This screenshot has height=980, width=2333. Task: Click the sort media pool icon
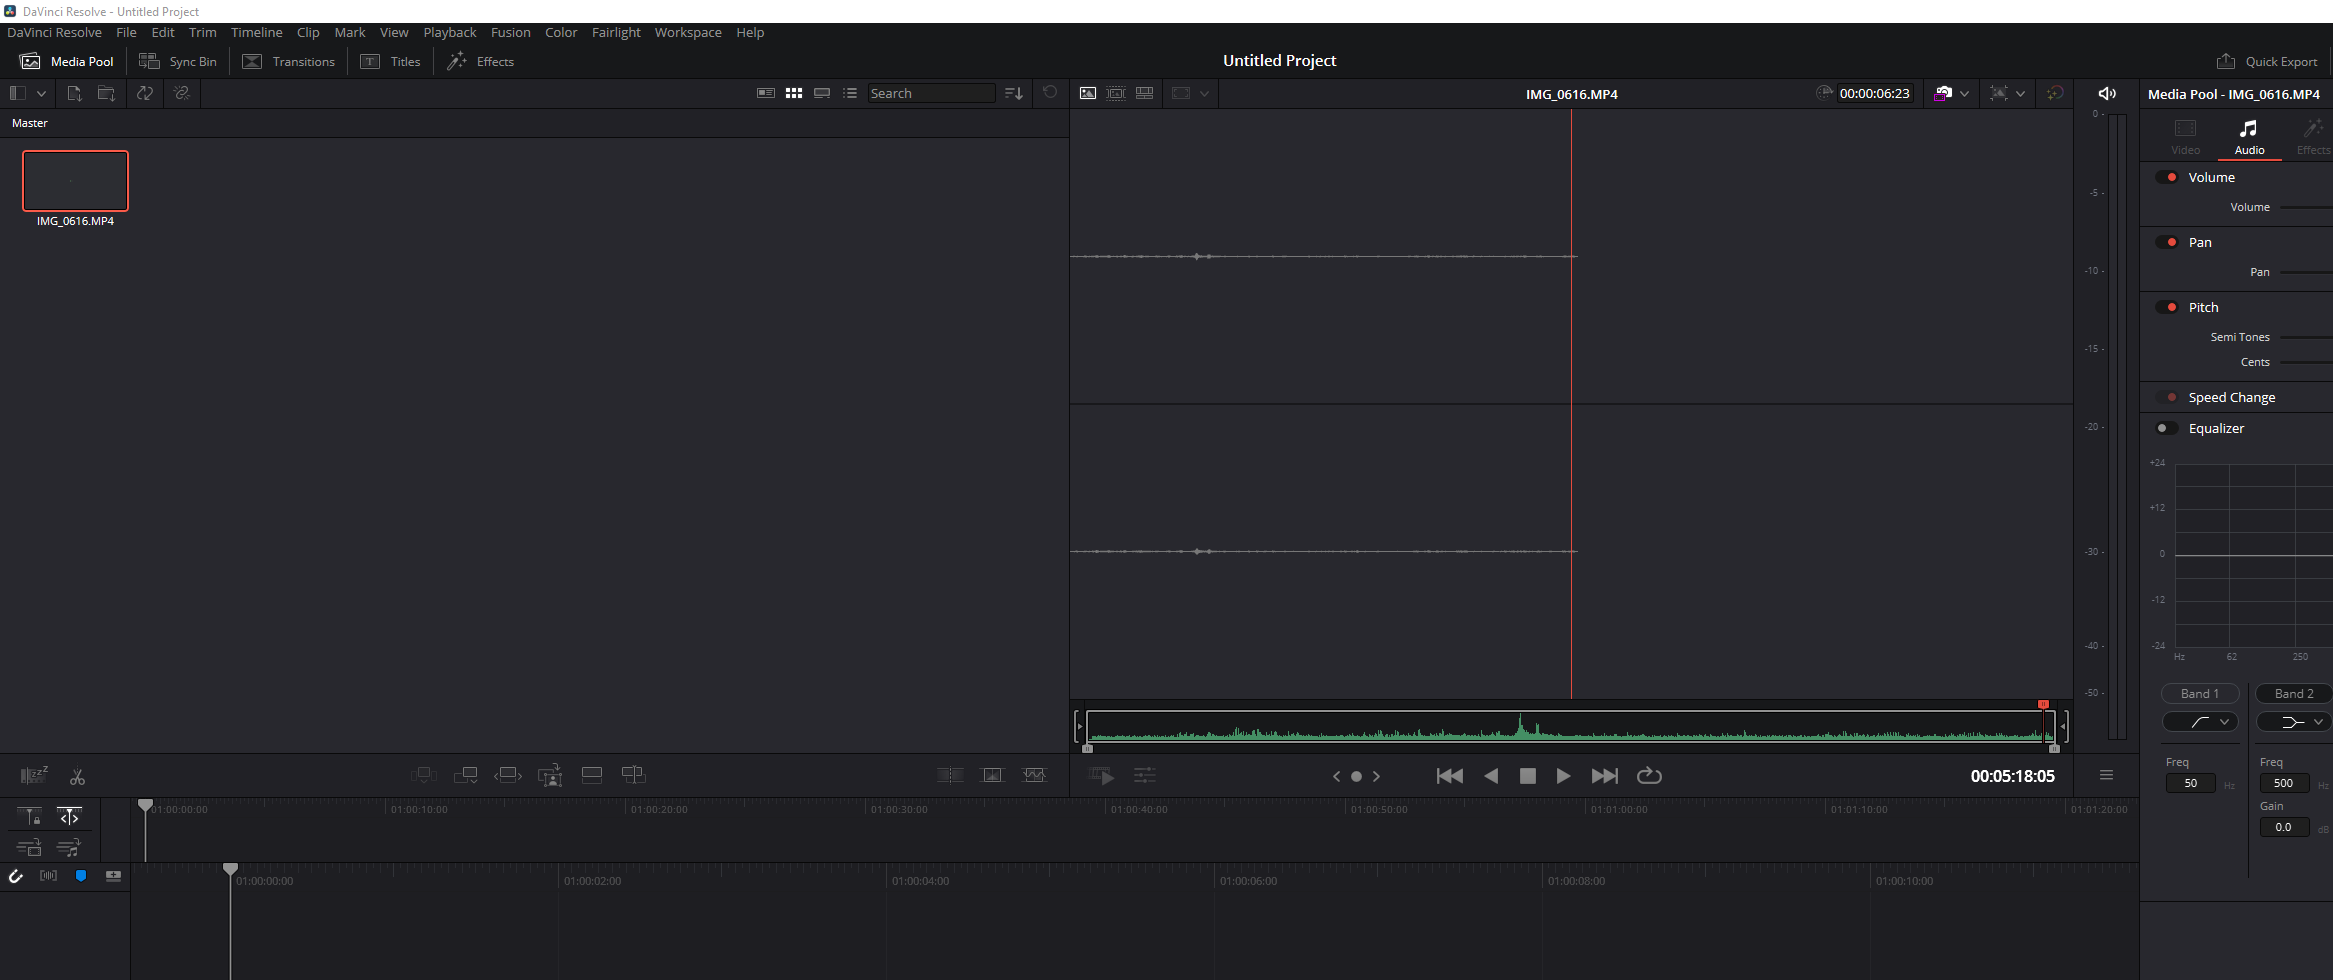pos(1013,93)
